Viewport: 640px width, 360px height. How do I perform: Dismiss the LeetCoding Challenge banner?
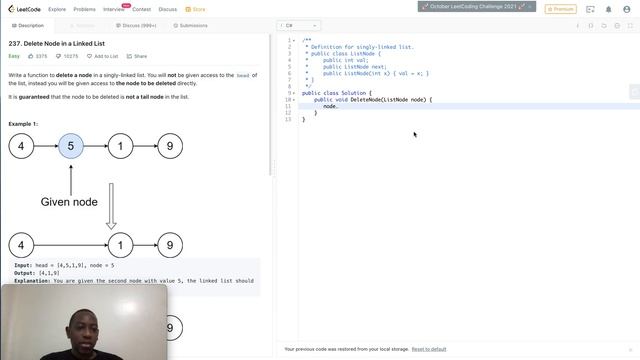click(530, 7)
